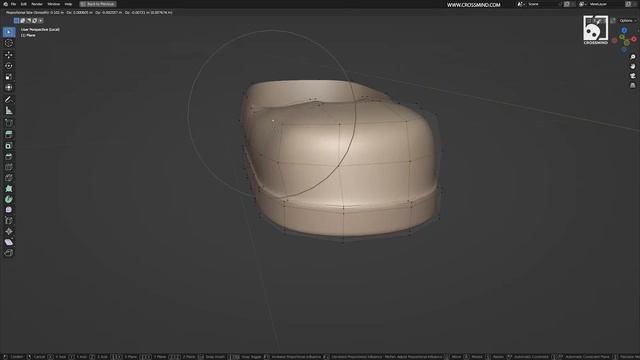Click the blue Z axis on the gizmo
640x360 pixels.
pyautogui.click(x=624, y=30)
